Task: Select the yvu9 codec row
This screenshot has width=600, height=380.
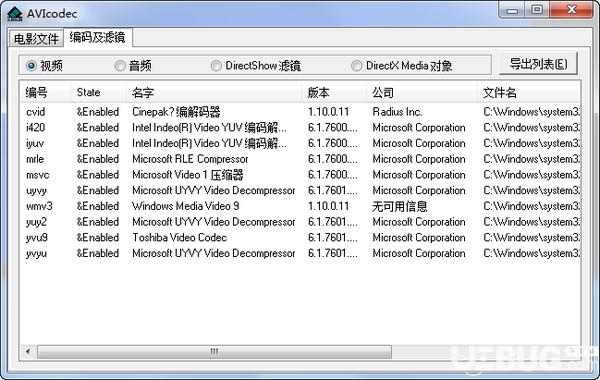Action: (300, 237)
